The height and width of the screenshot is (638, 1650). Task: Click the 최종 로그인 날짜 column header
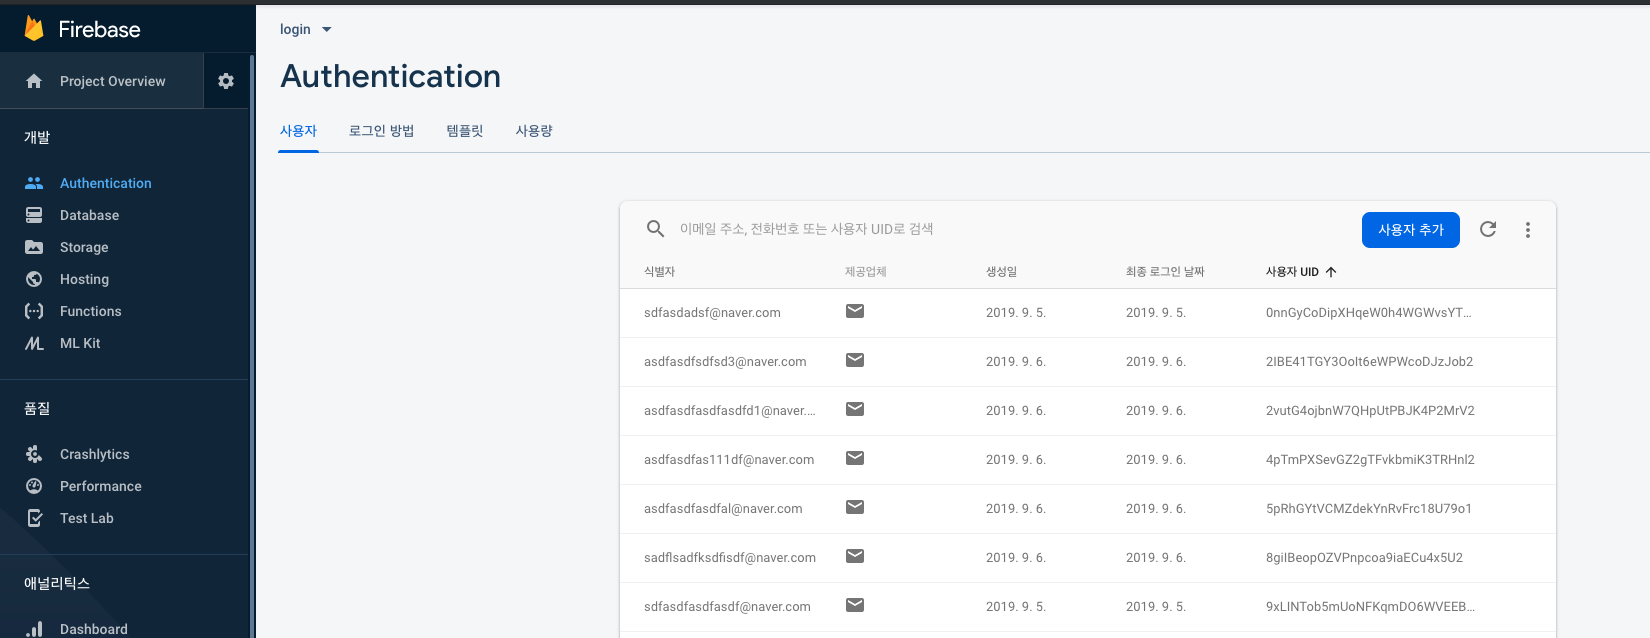pyautogui.click(x=1165, y=272)
